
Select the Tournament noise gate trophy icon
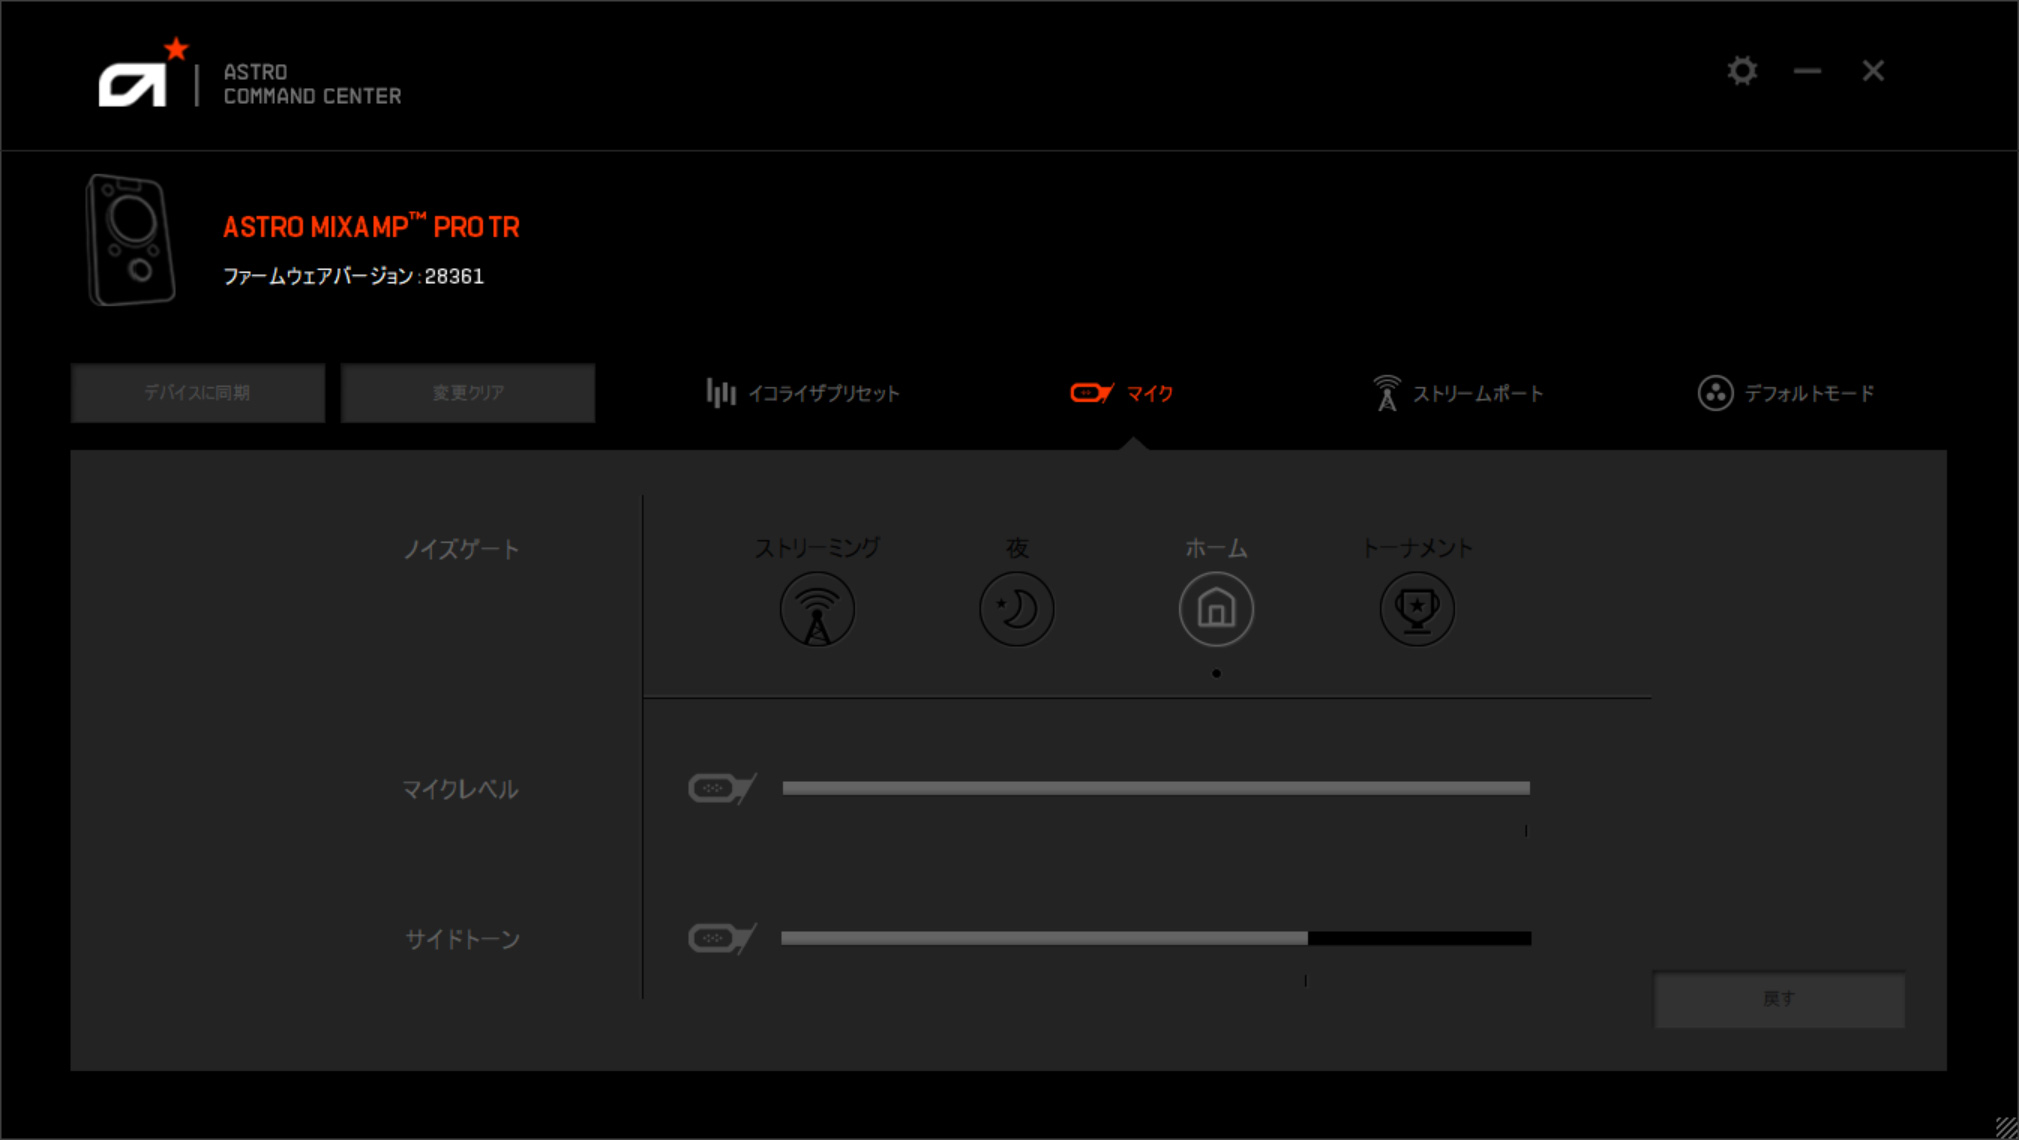(x=1416, y=609)
